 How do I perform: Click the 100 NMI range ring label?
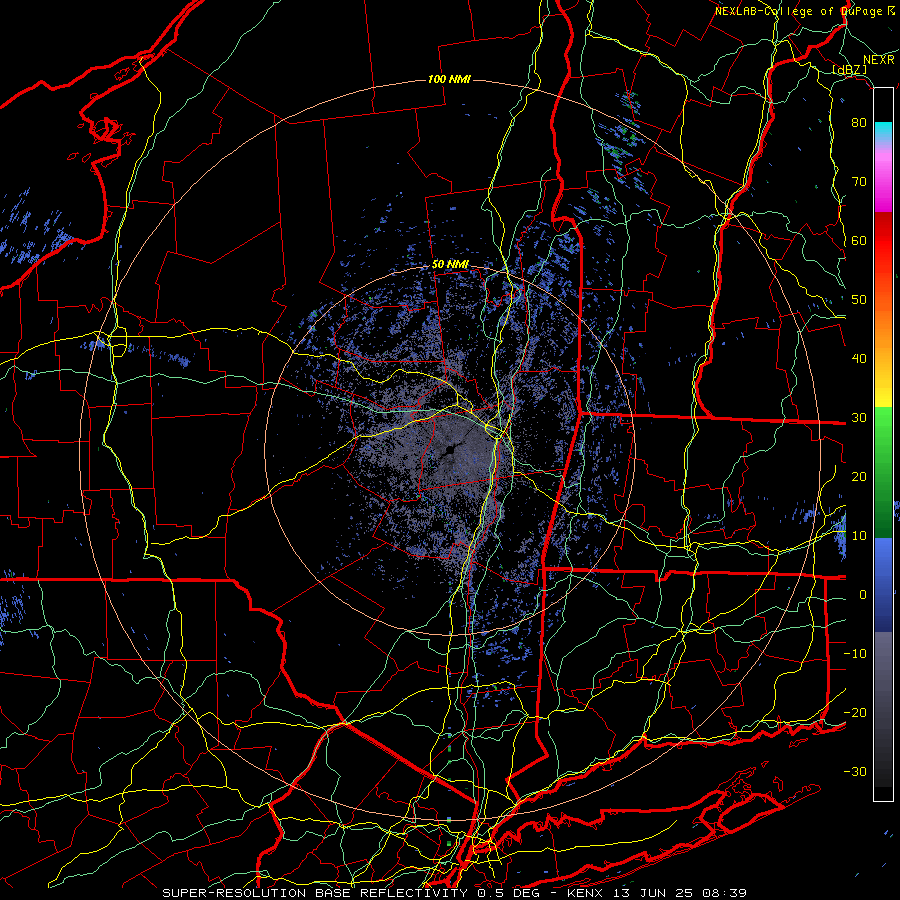pos(449,79)
